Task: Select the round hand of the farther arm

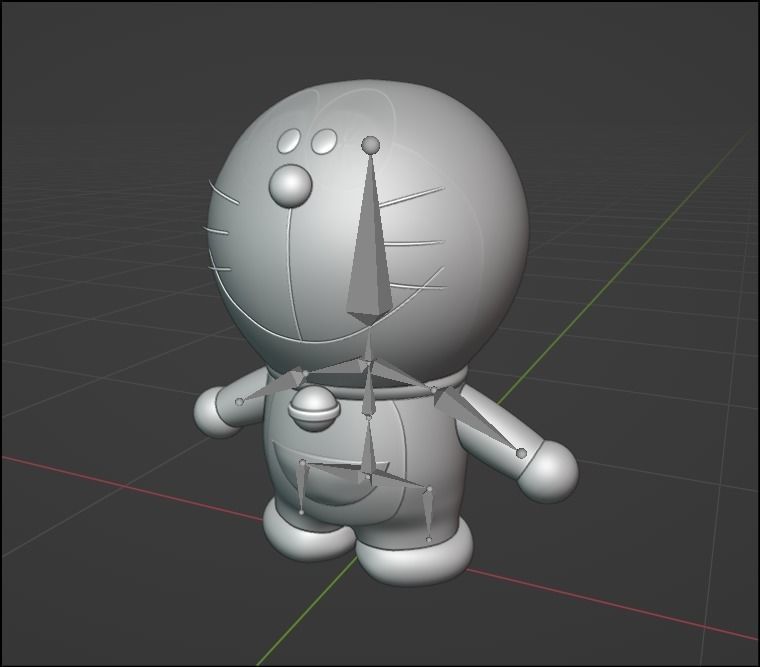Action: (x=215, y=412)
